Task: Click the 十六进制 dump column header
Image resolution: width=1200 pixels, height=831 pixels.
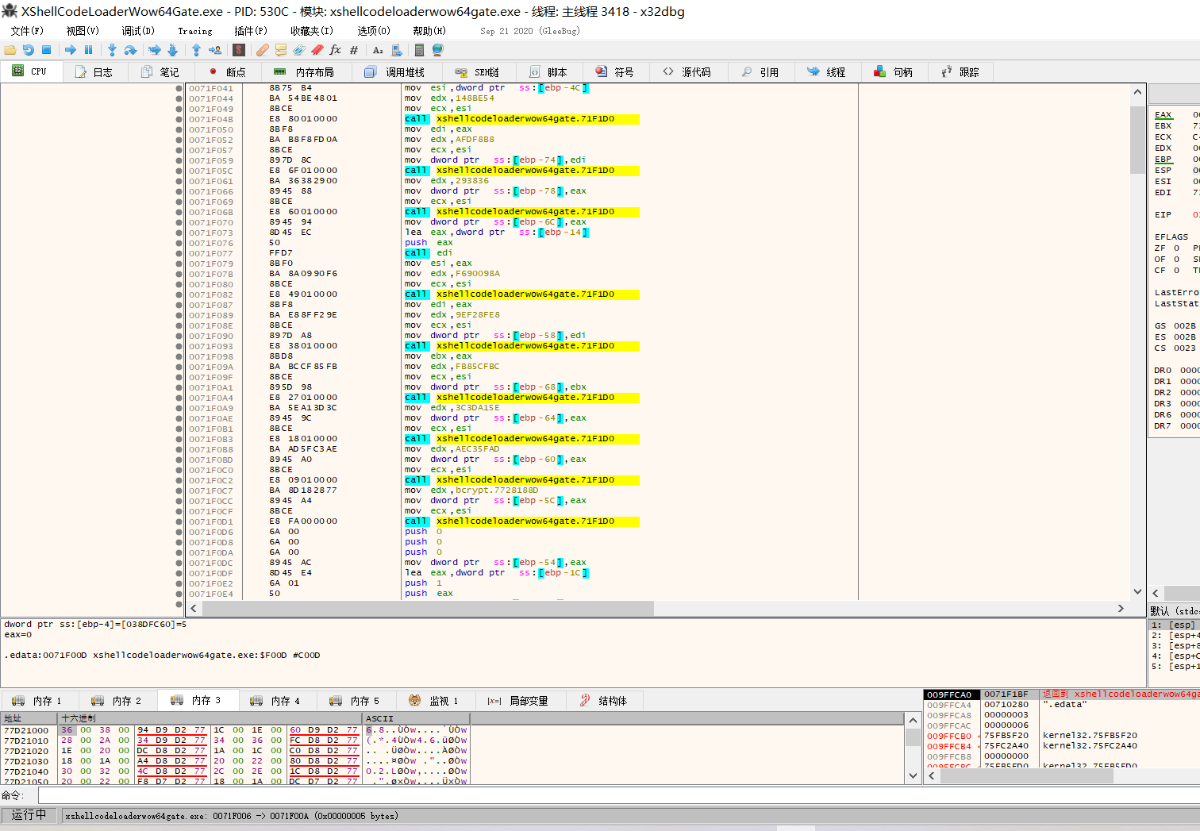Action: click(210, 718)
